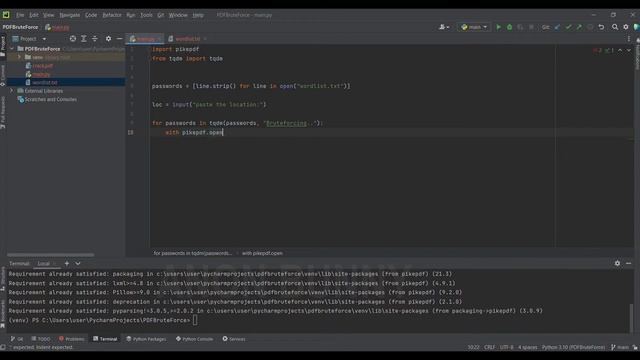This screenshot has width=640, height=360.
Task: Click the CRLF line separator in status bar
Action: pos(489,347)
